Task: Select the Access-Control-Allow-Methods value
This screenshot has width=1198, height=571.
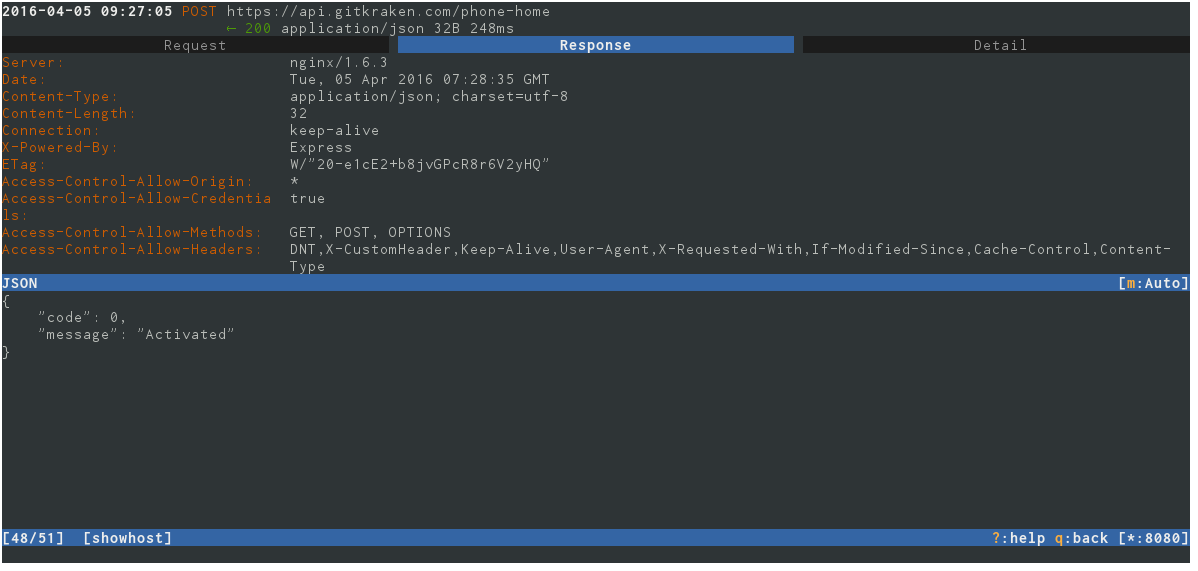Action: [x=370, y=232]
